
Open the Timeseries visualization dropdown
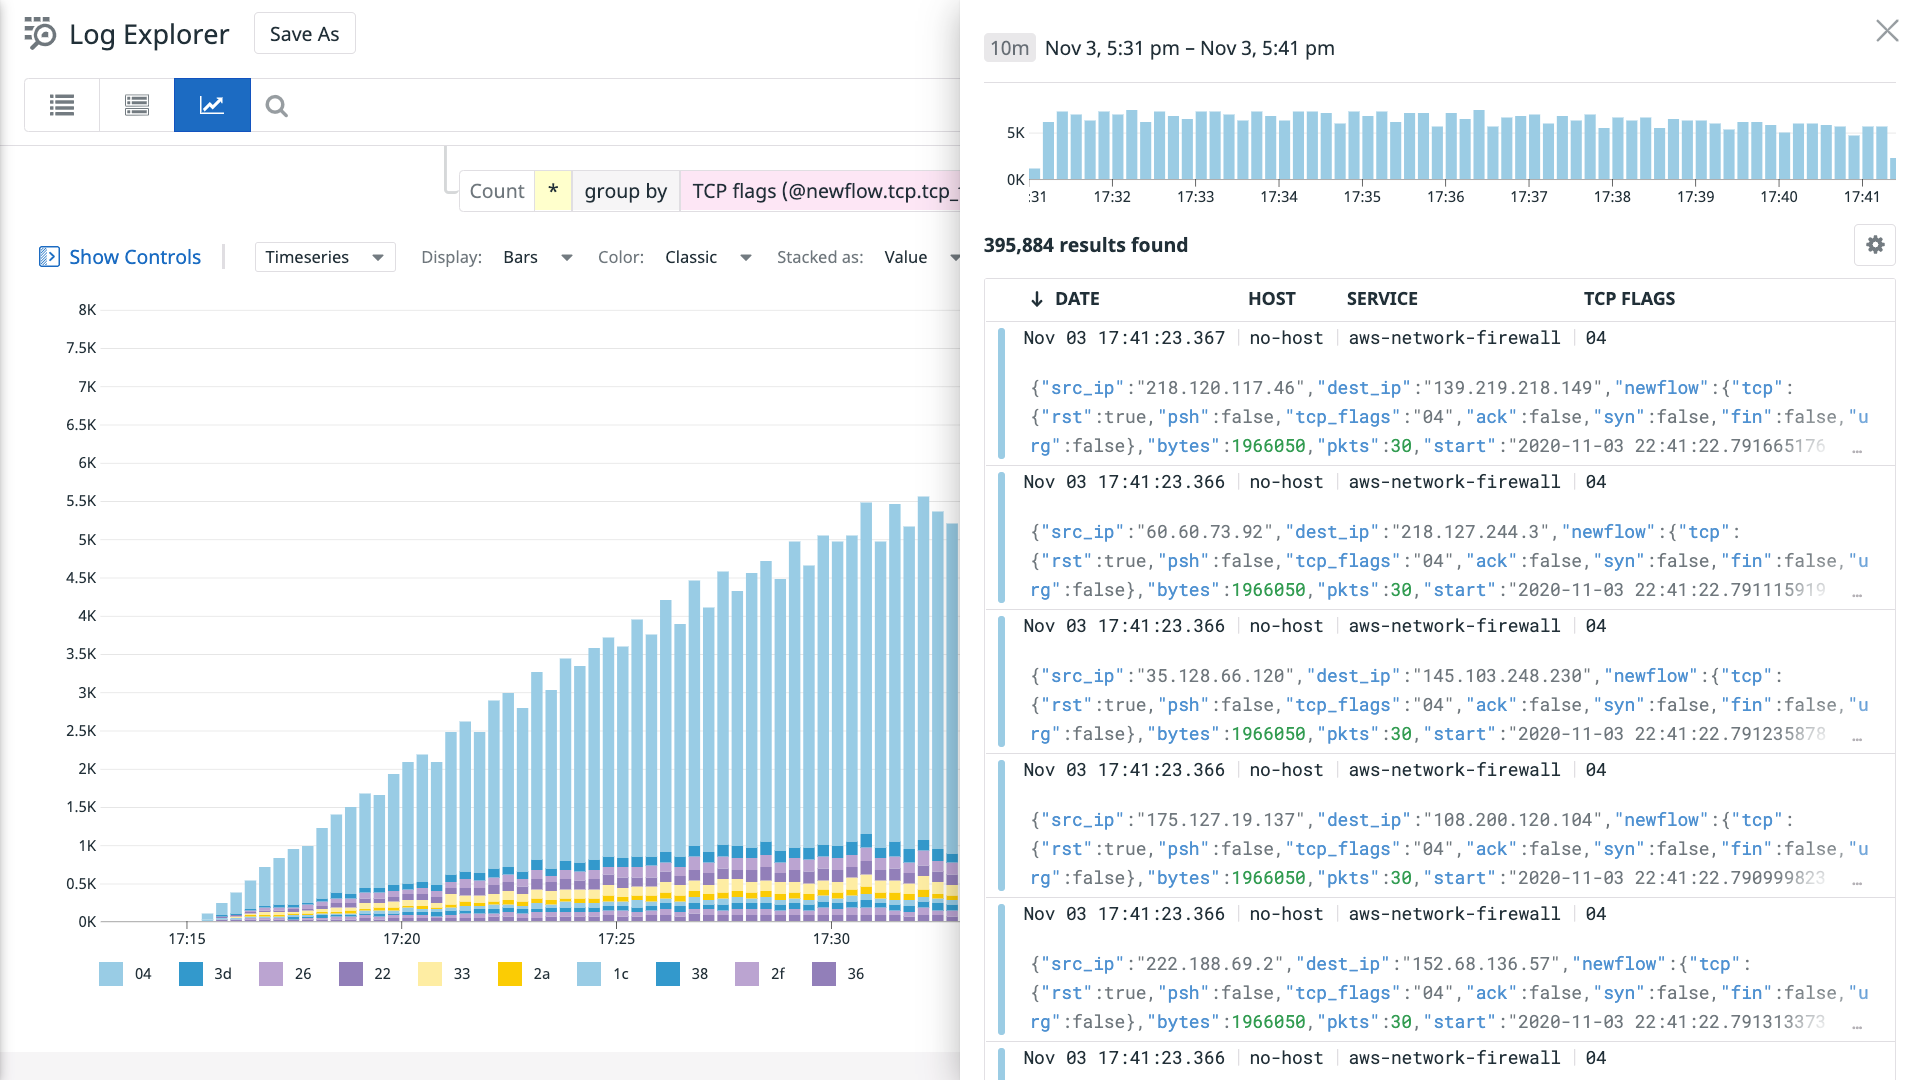[x=324, y=257]
